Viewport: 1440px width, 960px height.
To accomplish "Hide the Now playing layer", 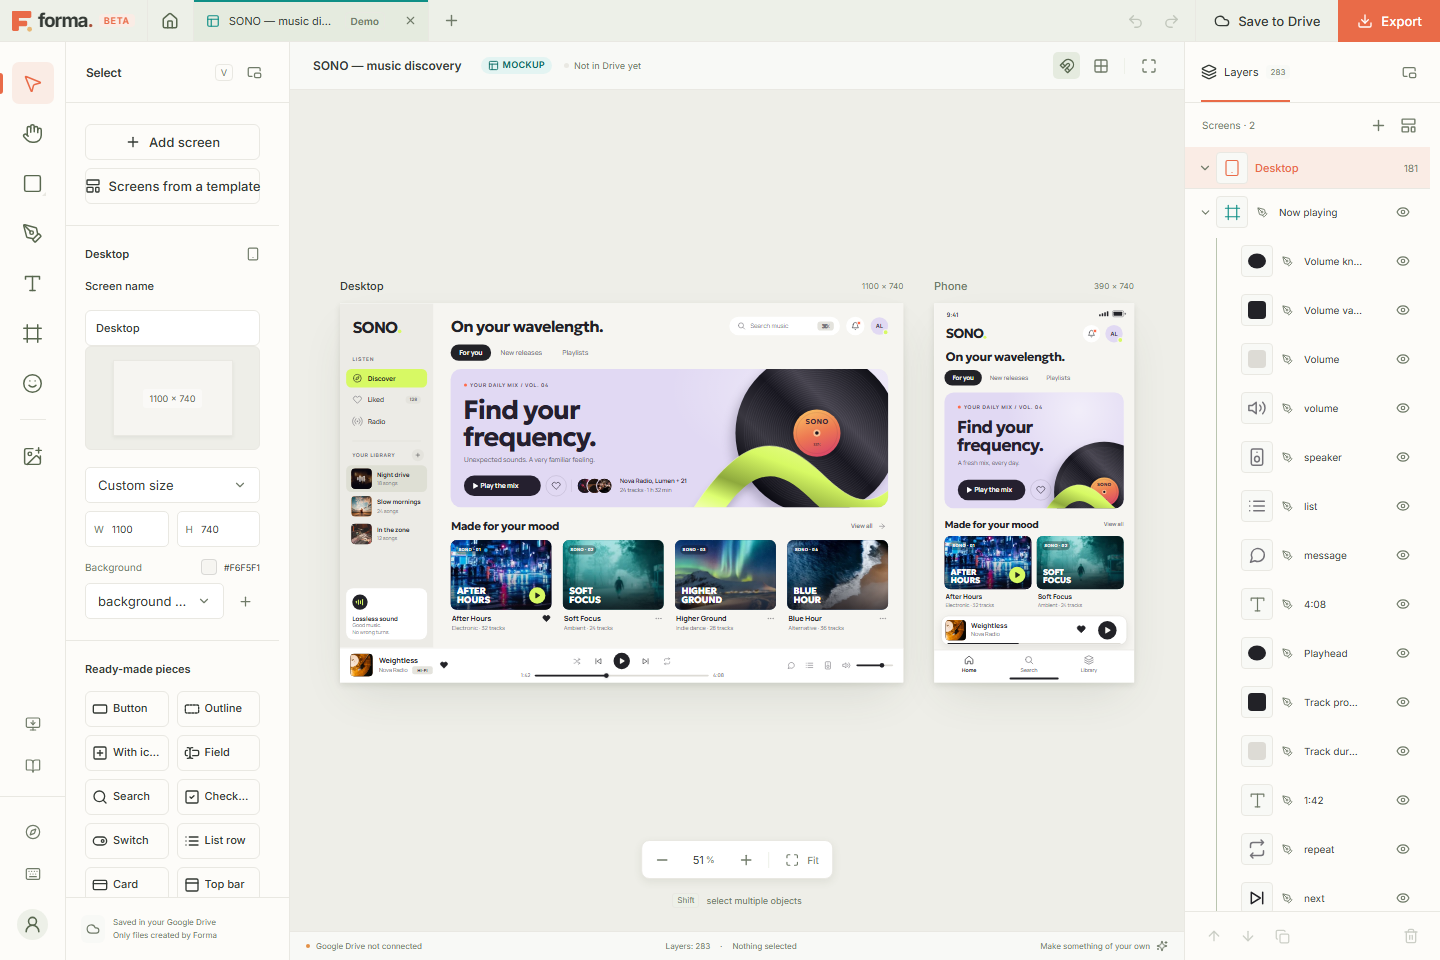I will pos(1403,212).
